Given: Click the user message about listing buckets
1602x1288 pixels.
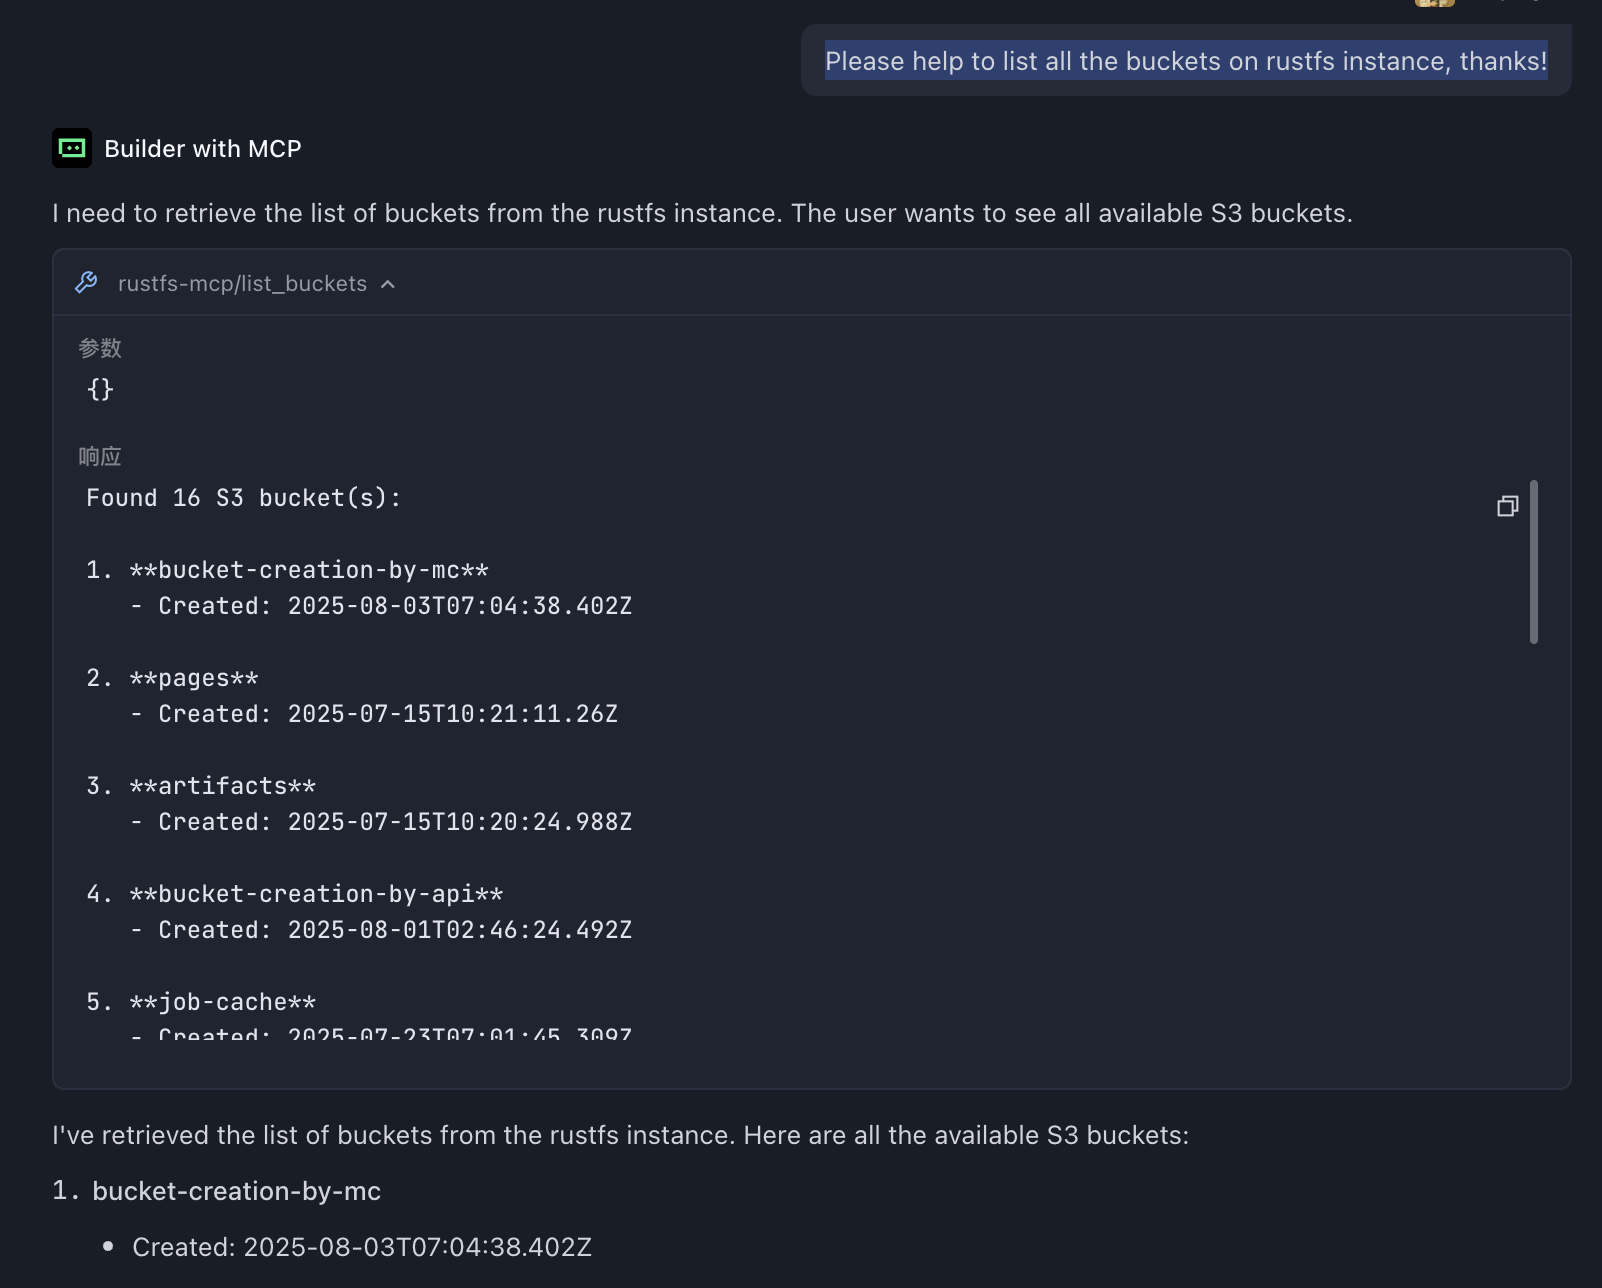Looking at the screenshot, I should 1186,61.
